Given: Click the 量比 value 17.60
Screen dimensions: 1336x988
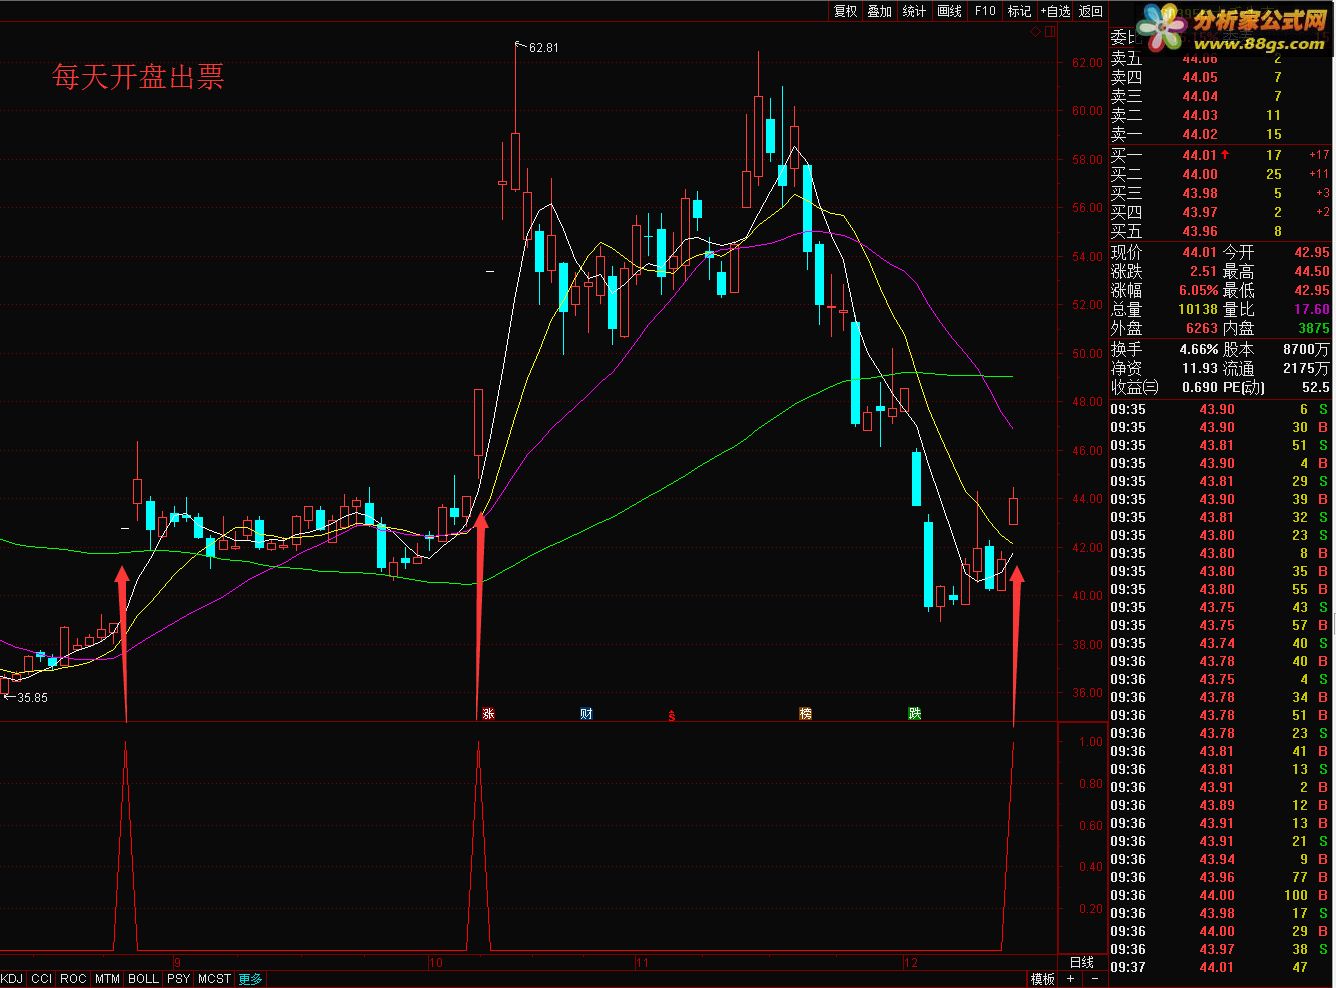Looking at the screenshot, I should point(1311,309).
